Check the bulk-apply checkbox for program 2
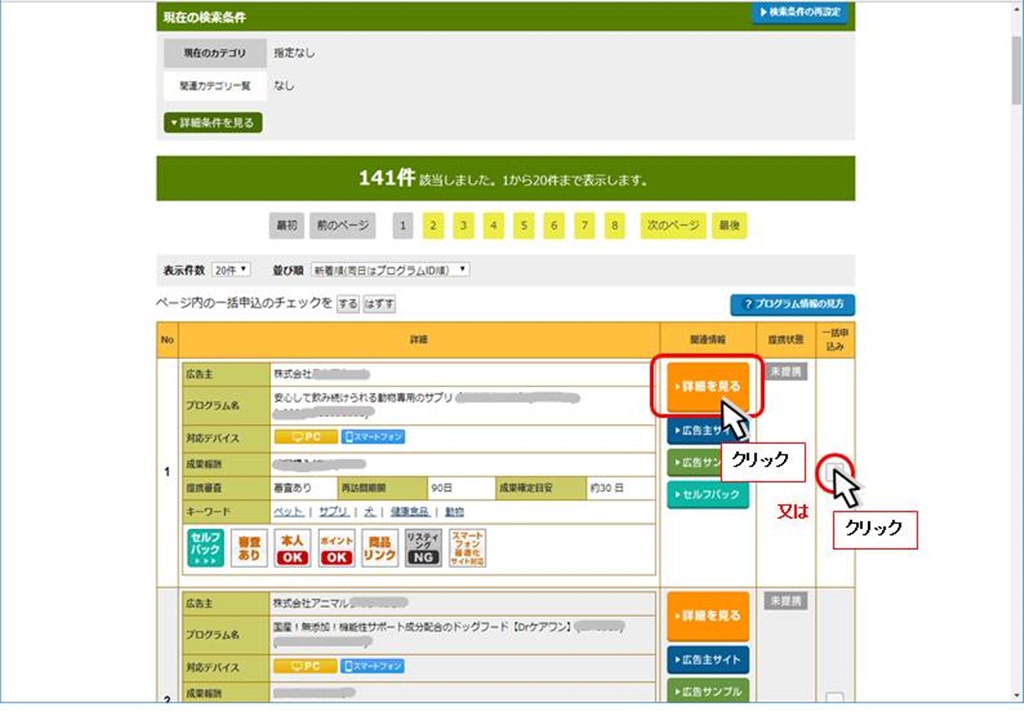1024x711 pixels. pos(835,699)
